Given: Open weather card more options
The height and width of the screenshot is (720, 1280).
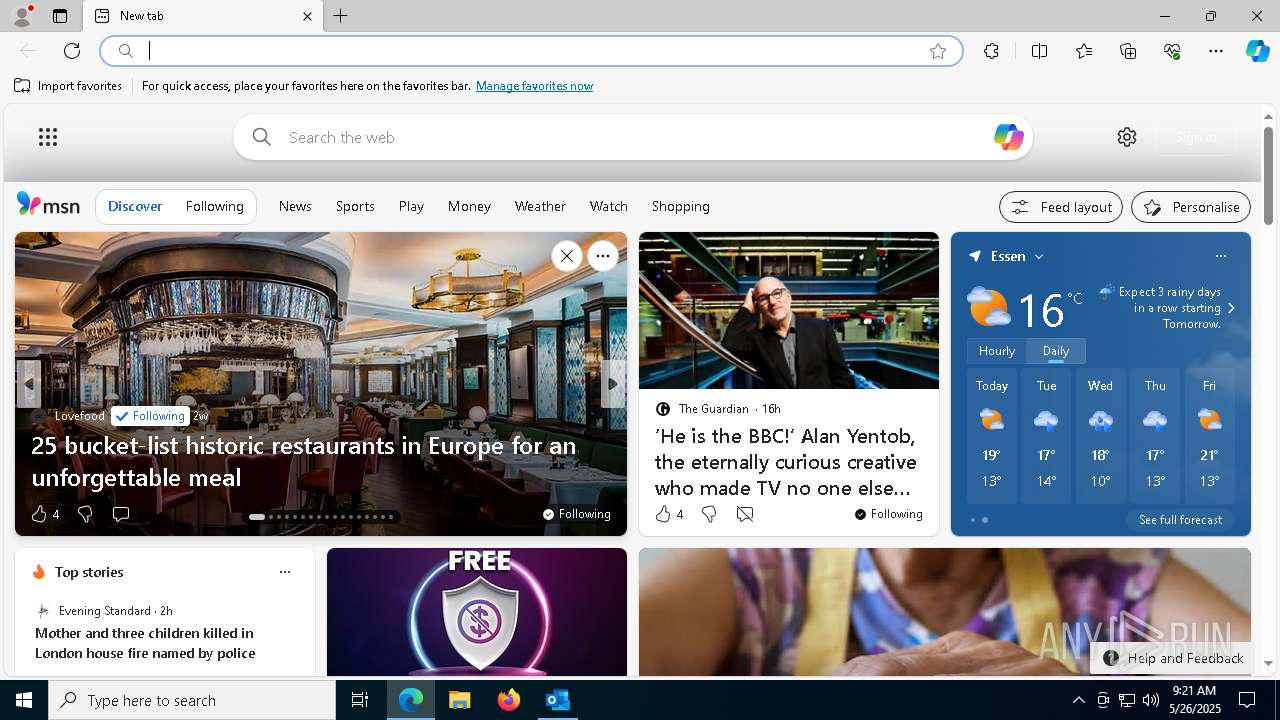Looking at the screenshot, I should point(1220,256).
